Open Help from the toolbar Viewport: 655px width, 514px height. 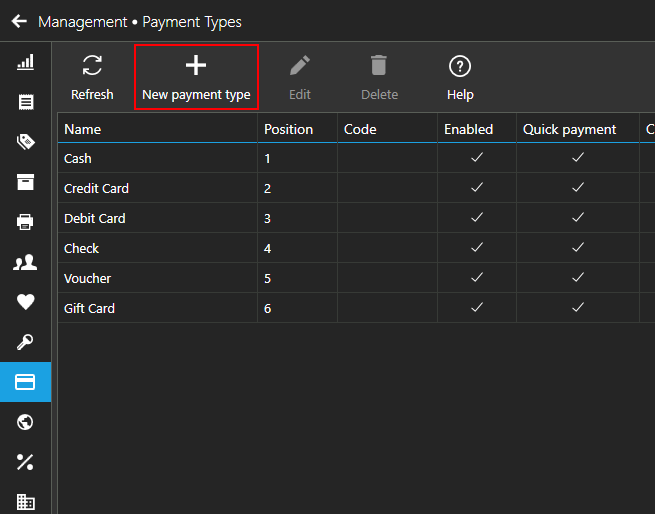pyautogui.click(x=460, y=77)
